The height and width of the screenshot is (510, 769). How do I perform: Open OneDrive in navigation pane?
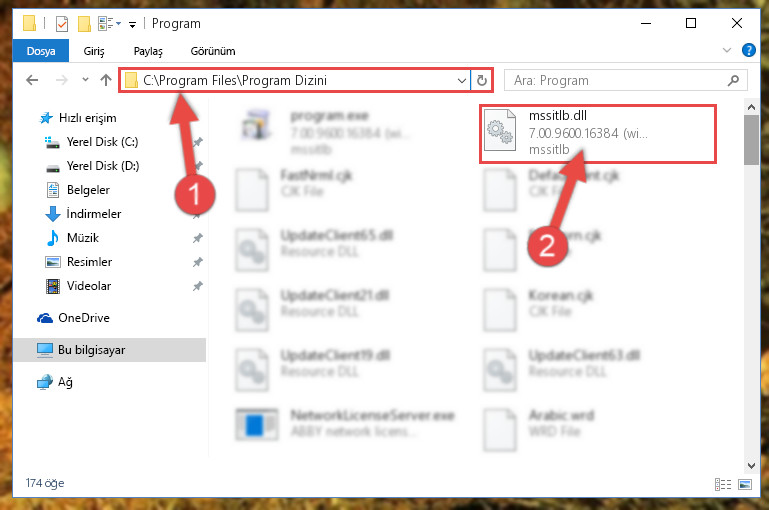84,318
